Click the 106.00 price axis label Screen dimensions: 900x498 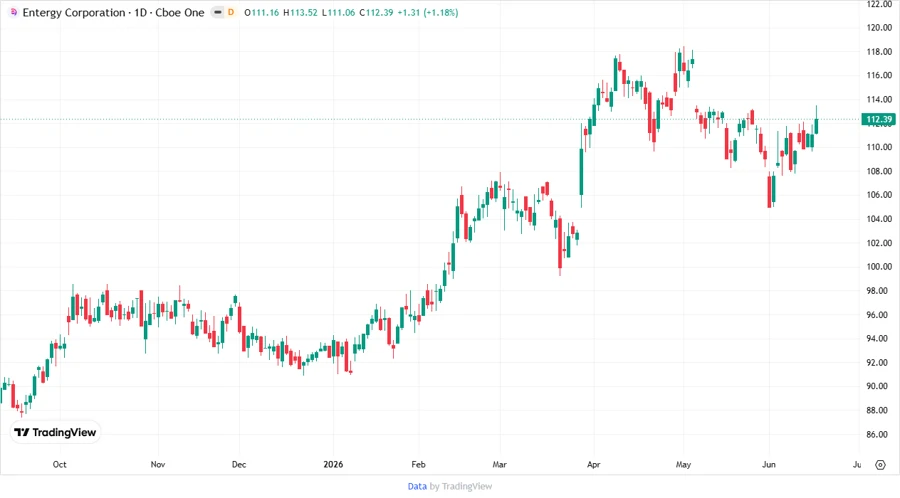coord(879,194)
